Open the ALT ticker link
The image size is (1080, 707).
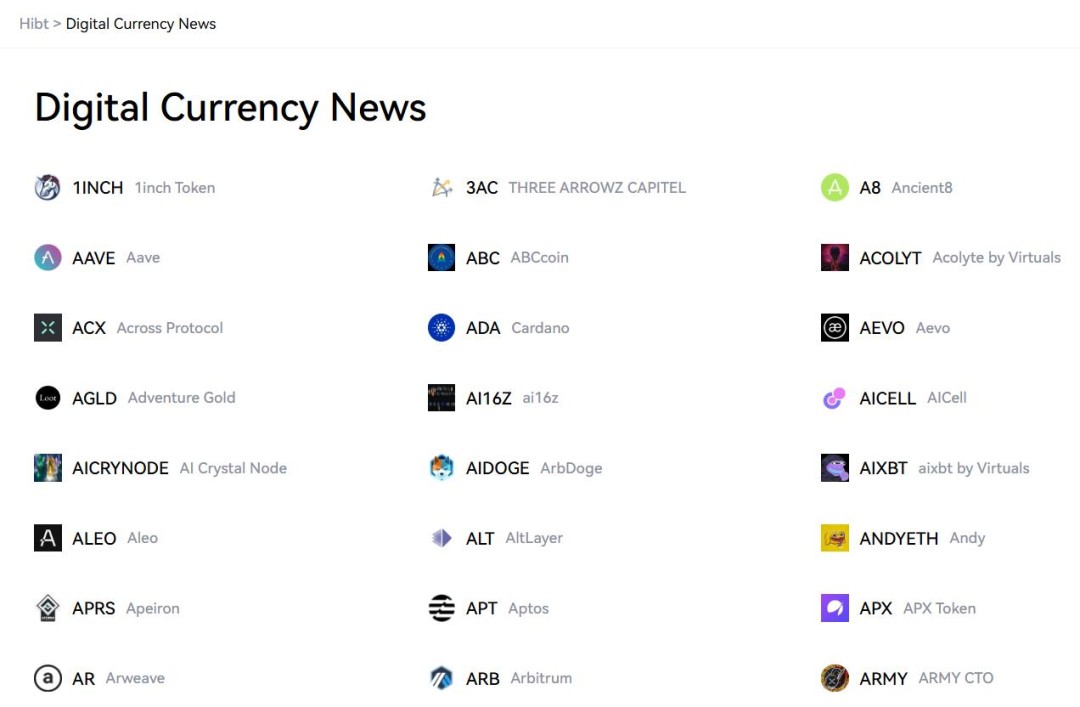pyautogui.click(x=480, y=538)
